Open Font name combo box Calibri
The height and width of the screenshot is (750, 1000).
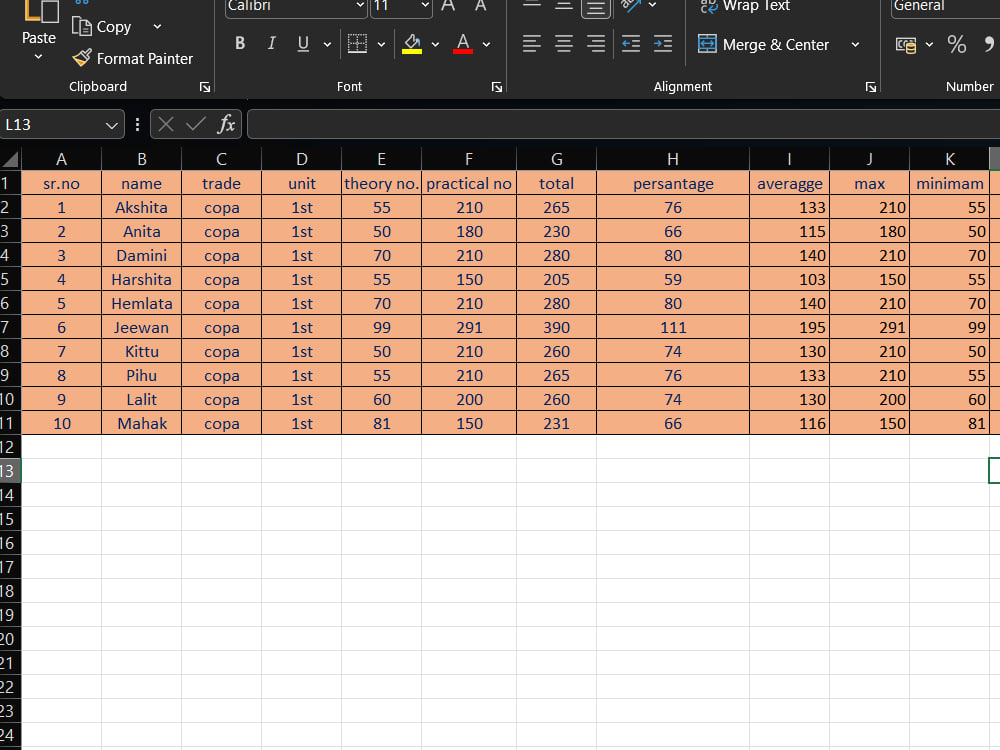coord(296,6)
